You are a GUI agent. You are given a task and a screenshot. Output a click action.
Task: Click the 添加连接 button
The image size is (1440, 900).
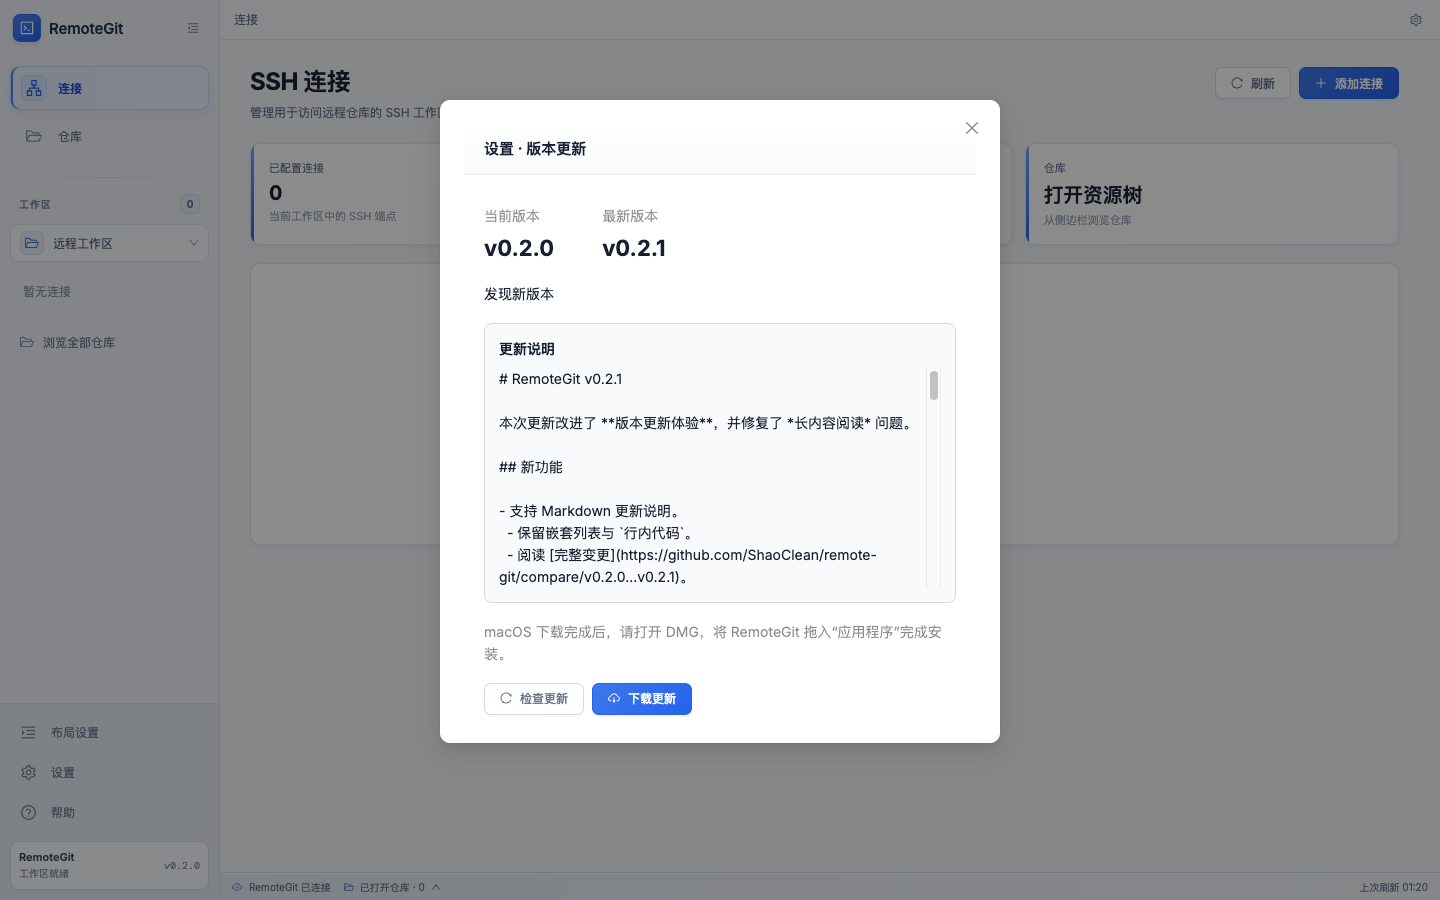[1349, 83]
